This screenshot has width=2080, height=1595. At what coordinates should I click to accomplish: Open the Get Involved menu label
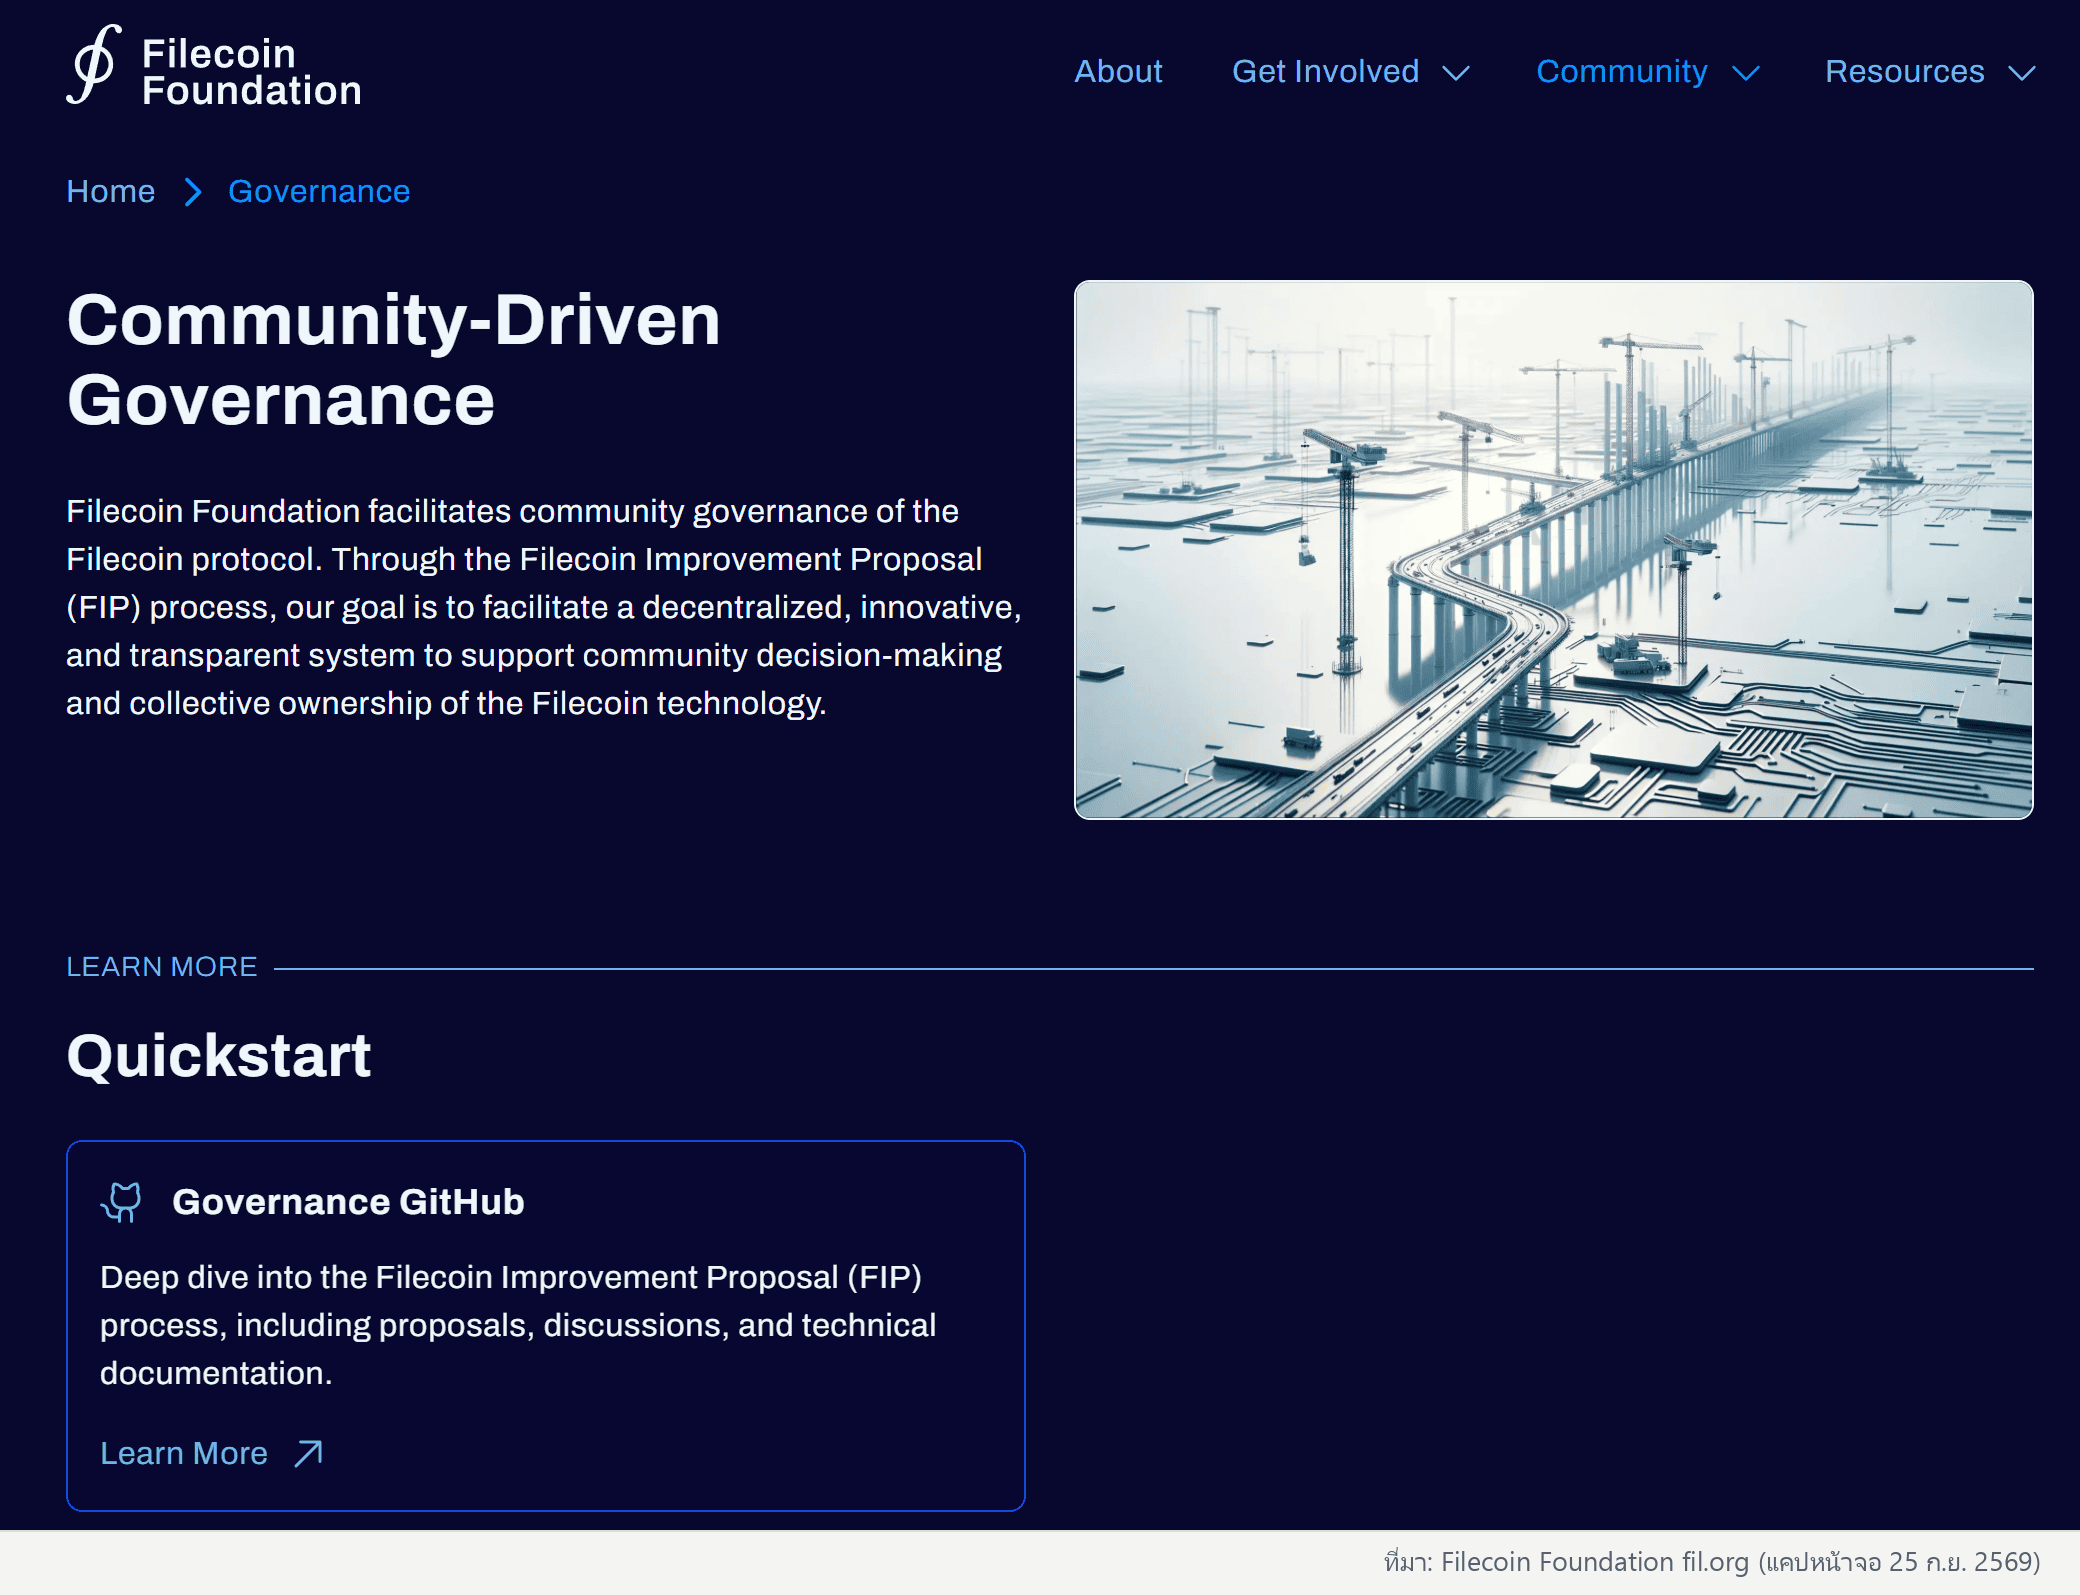1325,72
